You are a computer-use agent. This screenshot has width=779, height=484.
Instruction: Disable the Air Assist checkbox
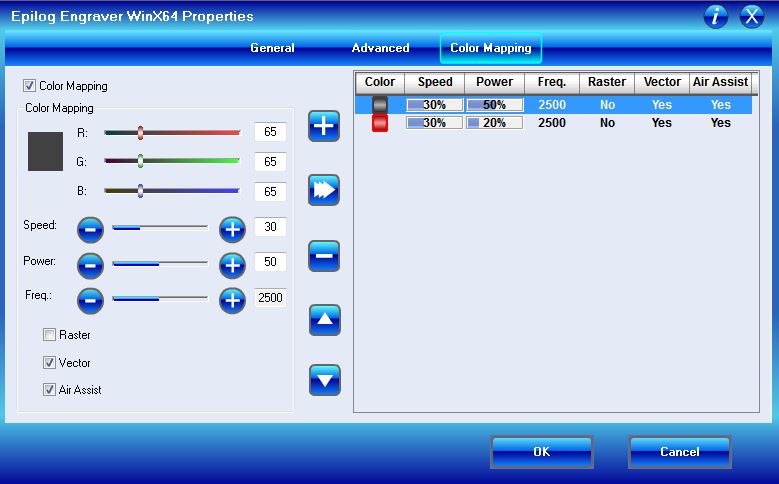point(49,389)
